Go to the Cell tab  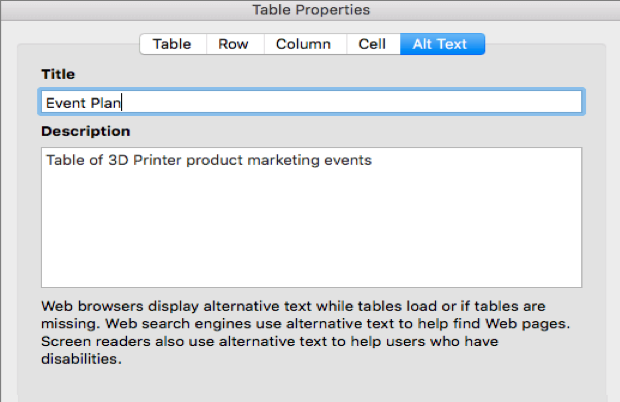coord(372,44)
